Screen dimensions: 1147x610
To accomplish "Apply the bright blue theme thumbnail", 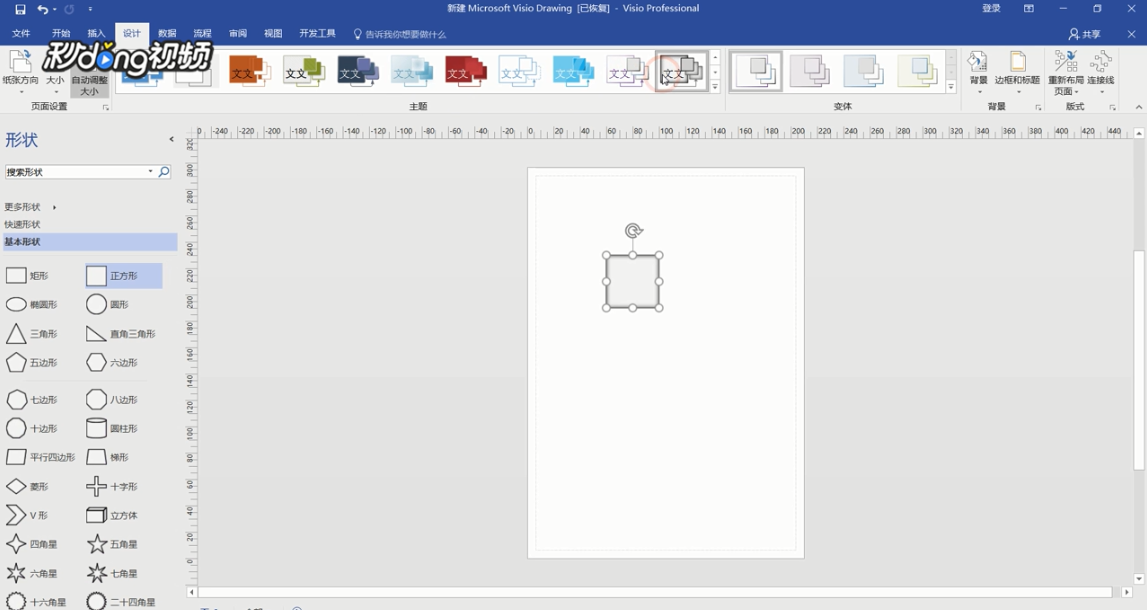I will coord(573,71).
